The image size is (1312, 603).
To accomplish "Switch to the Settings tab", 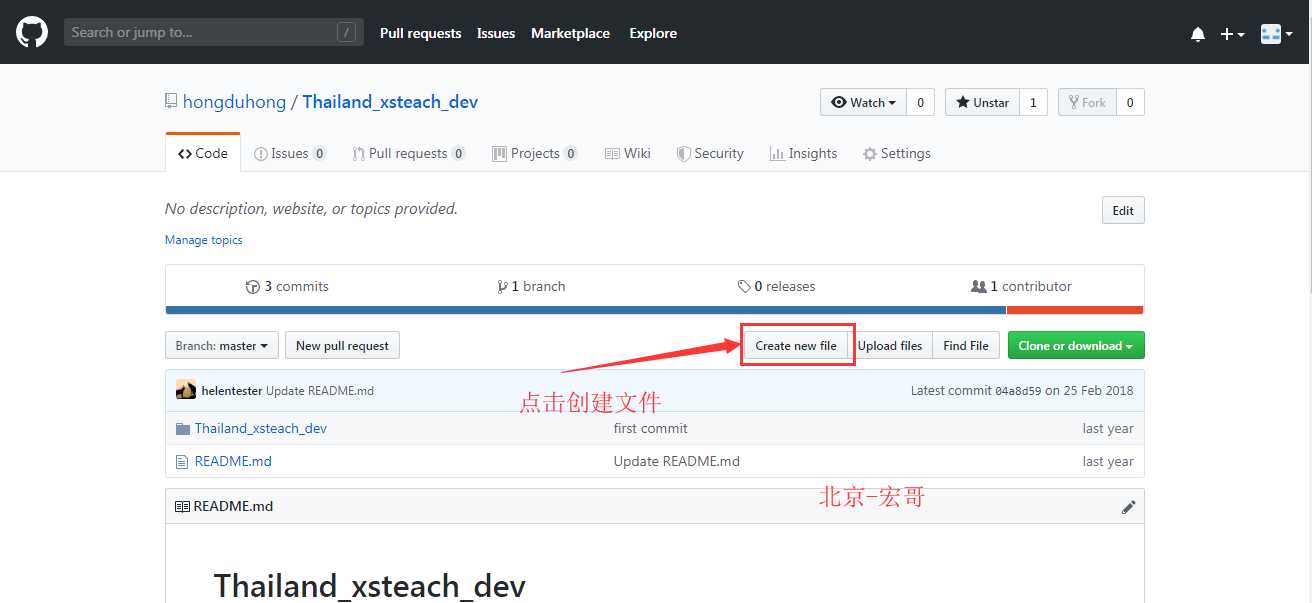I will (897, 153).
